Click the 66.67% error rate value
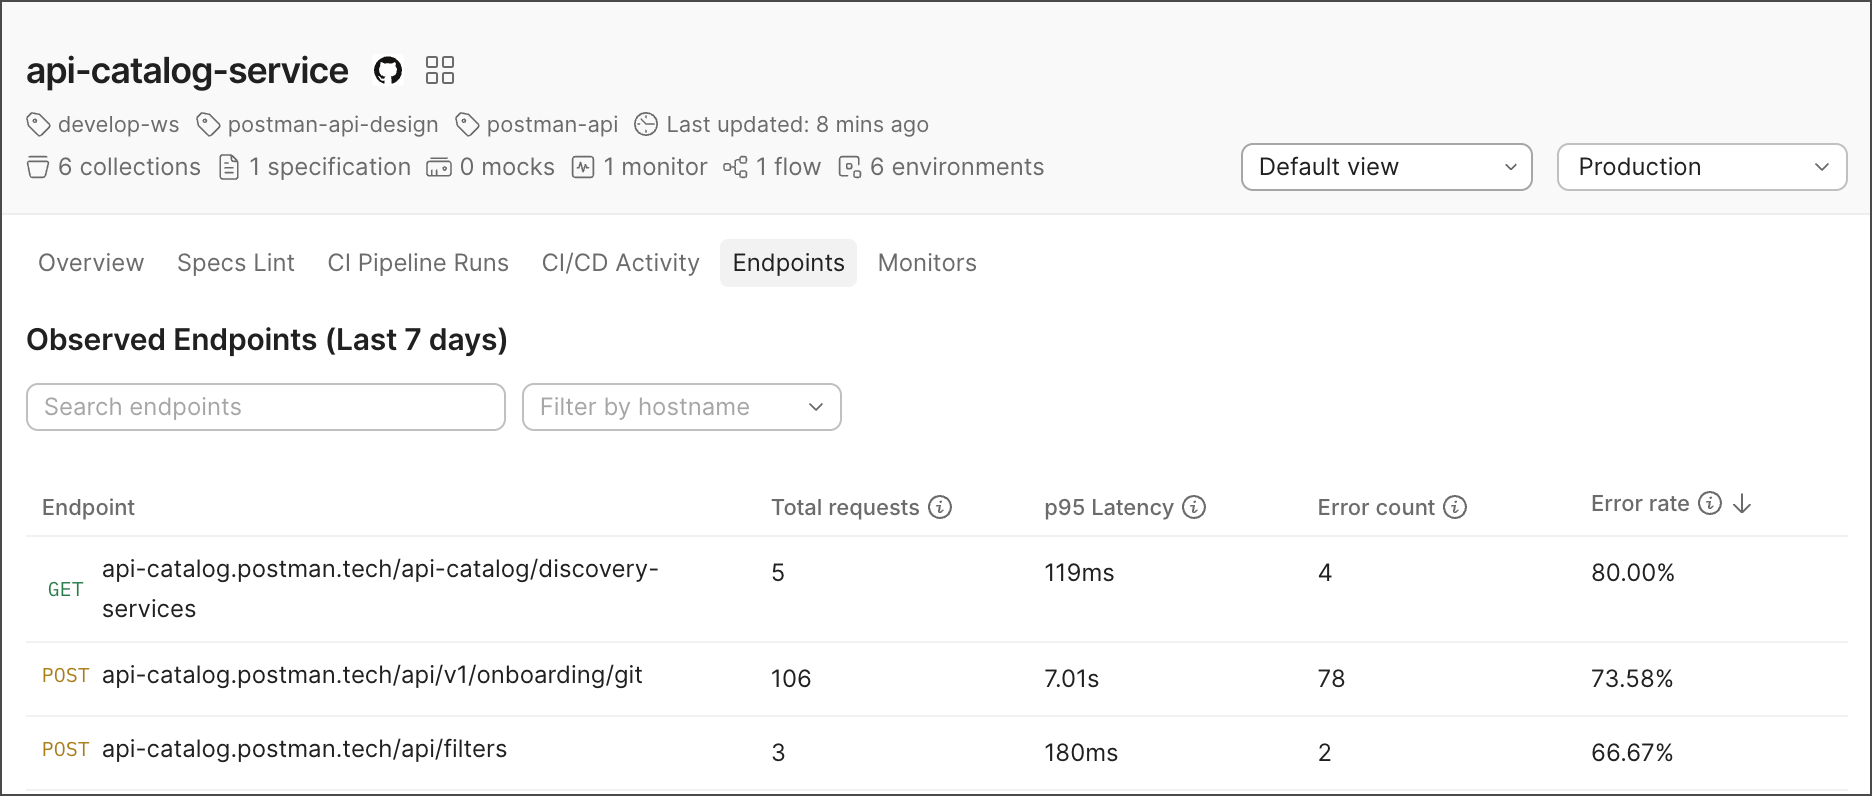The height and width of the screenshot is (796, 1872). pos(1632,753)
